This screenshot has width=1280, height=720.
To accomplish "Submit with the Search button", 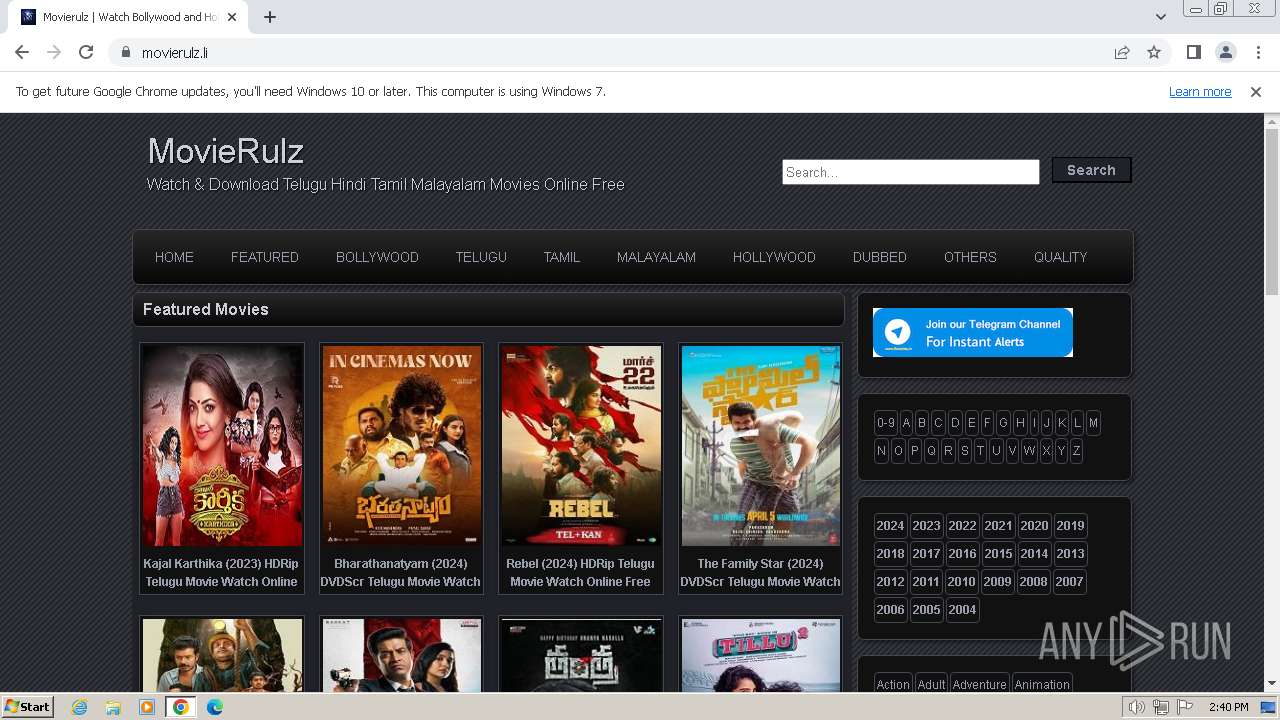I will tap(1091, 170).
